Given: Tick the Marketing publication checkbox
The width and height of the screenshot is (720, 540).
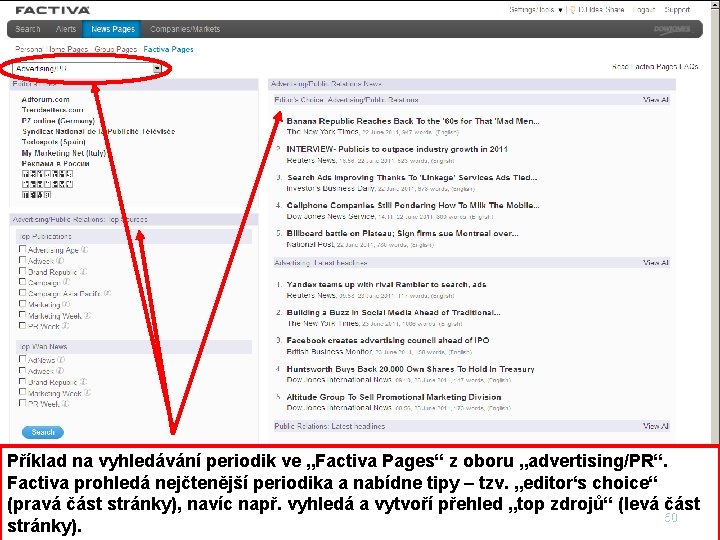Looking at the screenshot, I should 22,304.
